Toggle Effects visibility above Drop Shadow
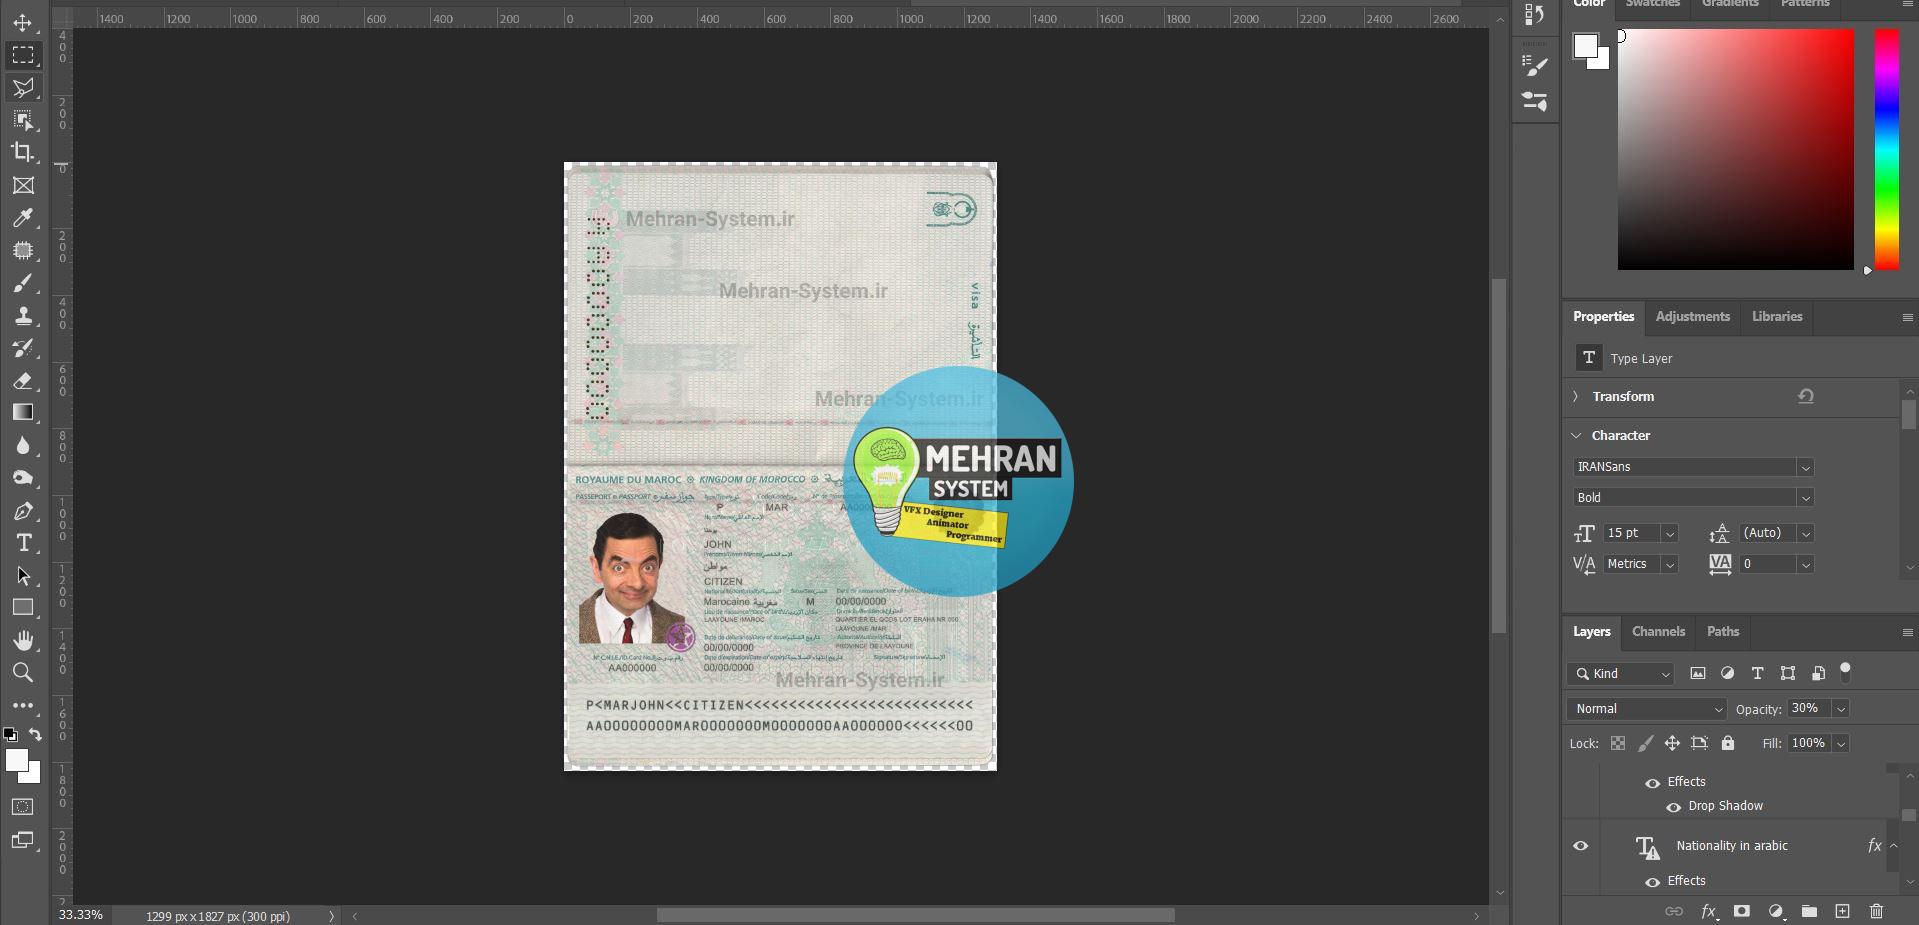Viewport: 1919px width, 925px height. [x=1652, y=783]
